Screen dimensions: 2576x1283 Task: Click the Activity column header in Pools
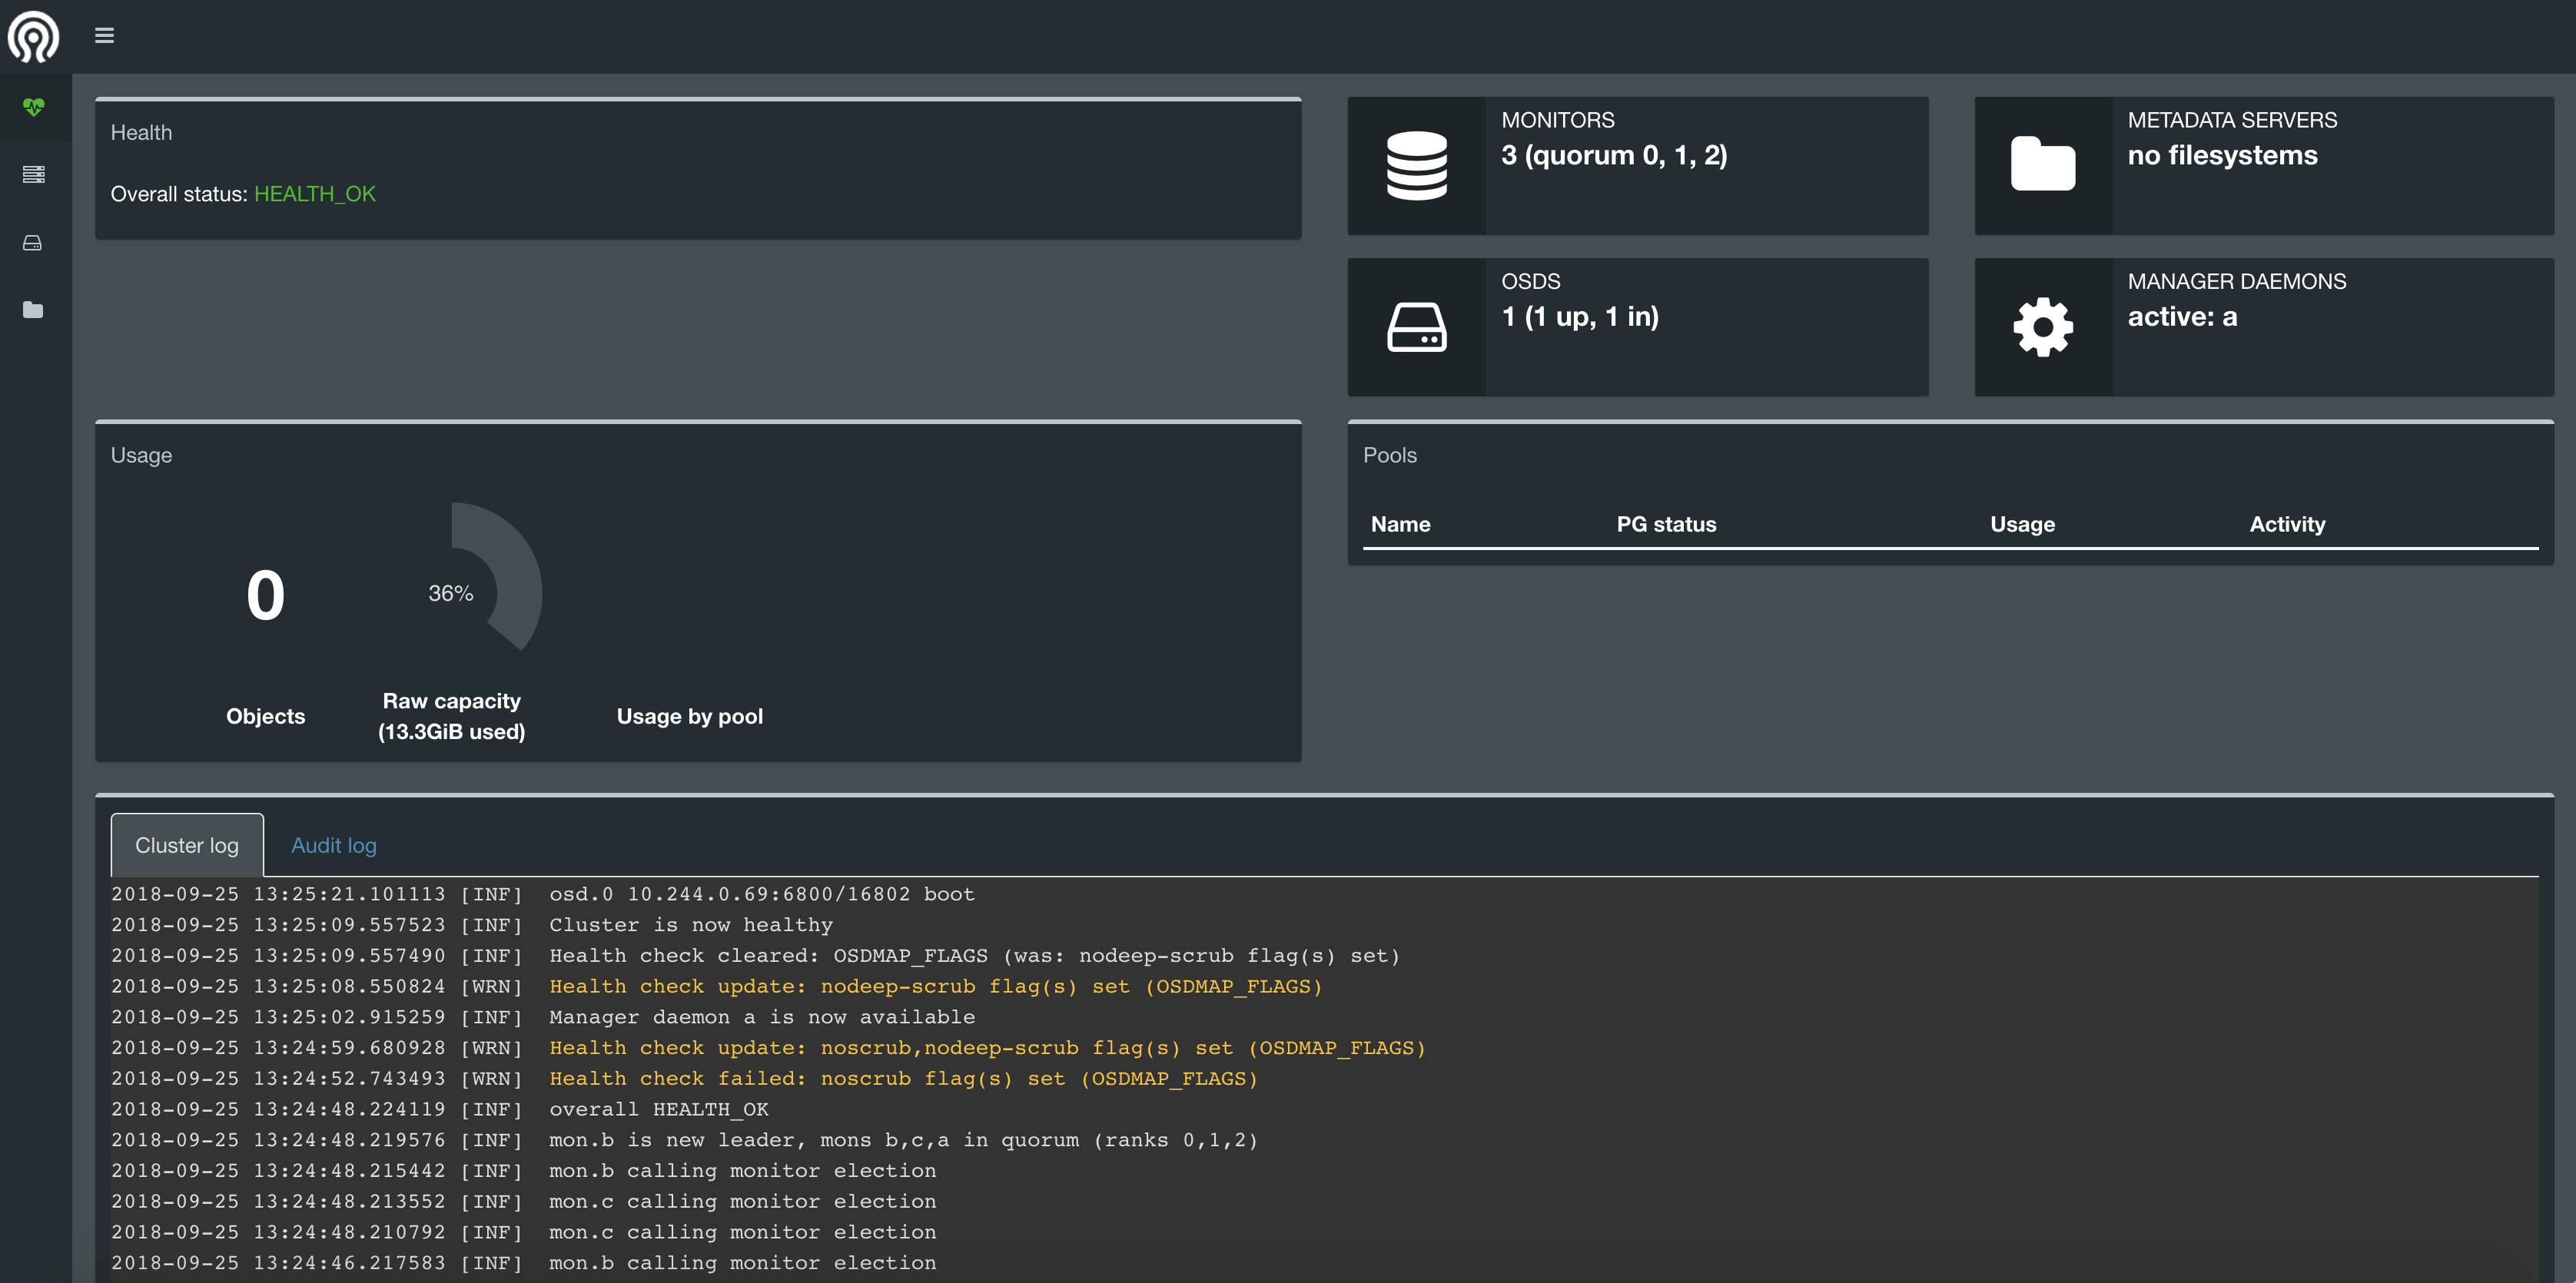(x=2286, y=524)
